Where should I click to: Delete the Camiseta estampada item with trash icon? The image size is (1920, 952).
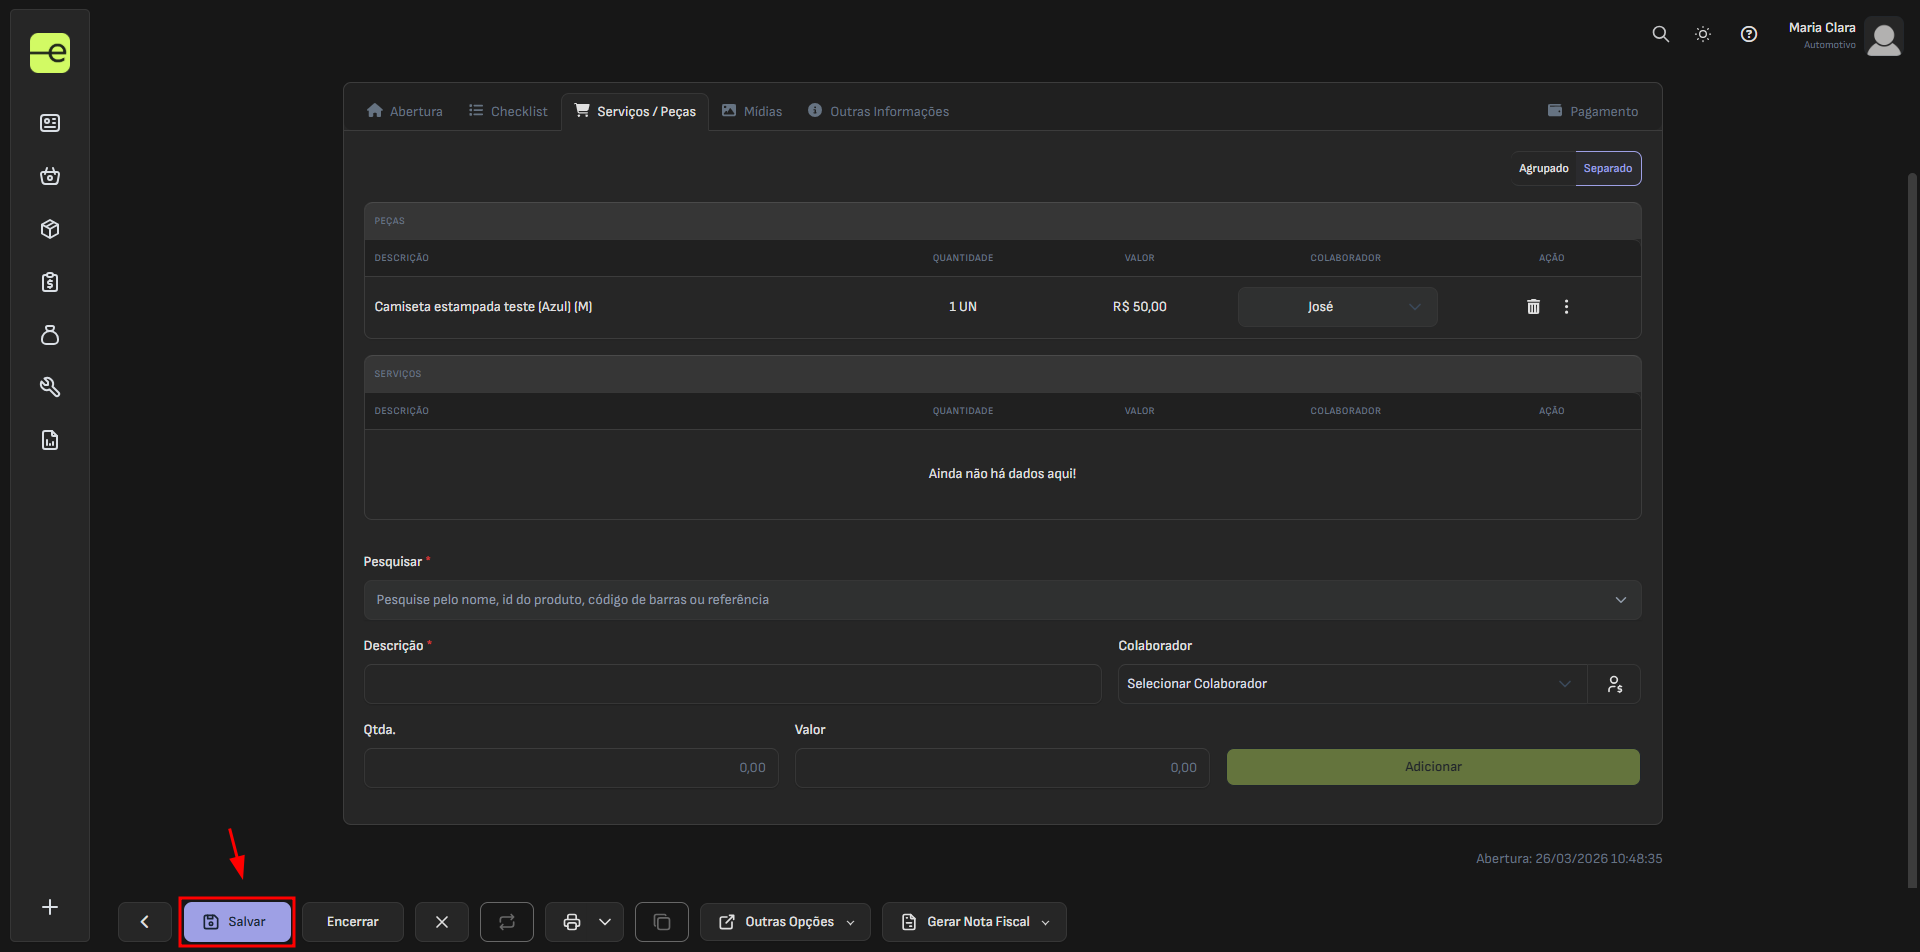point(1533,307)
